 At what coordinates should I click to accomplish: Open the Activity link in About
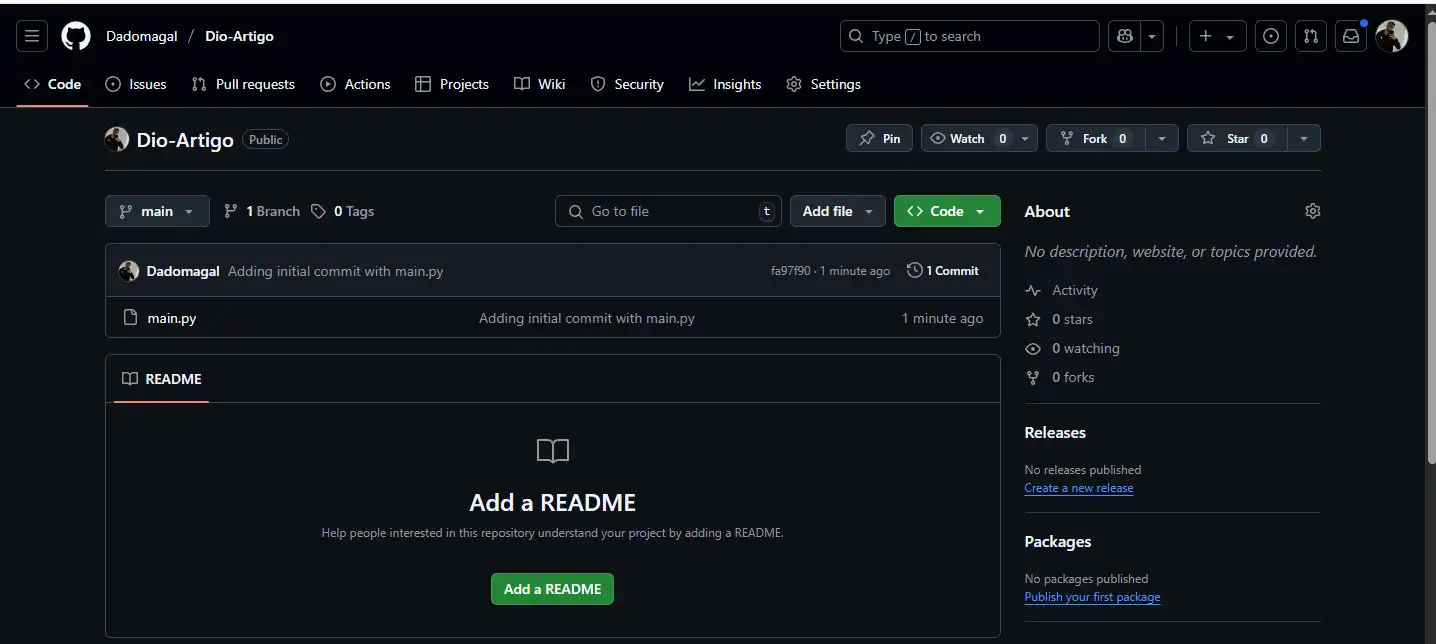tap(1075, 290)
